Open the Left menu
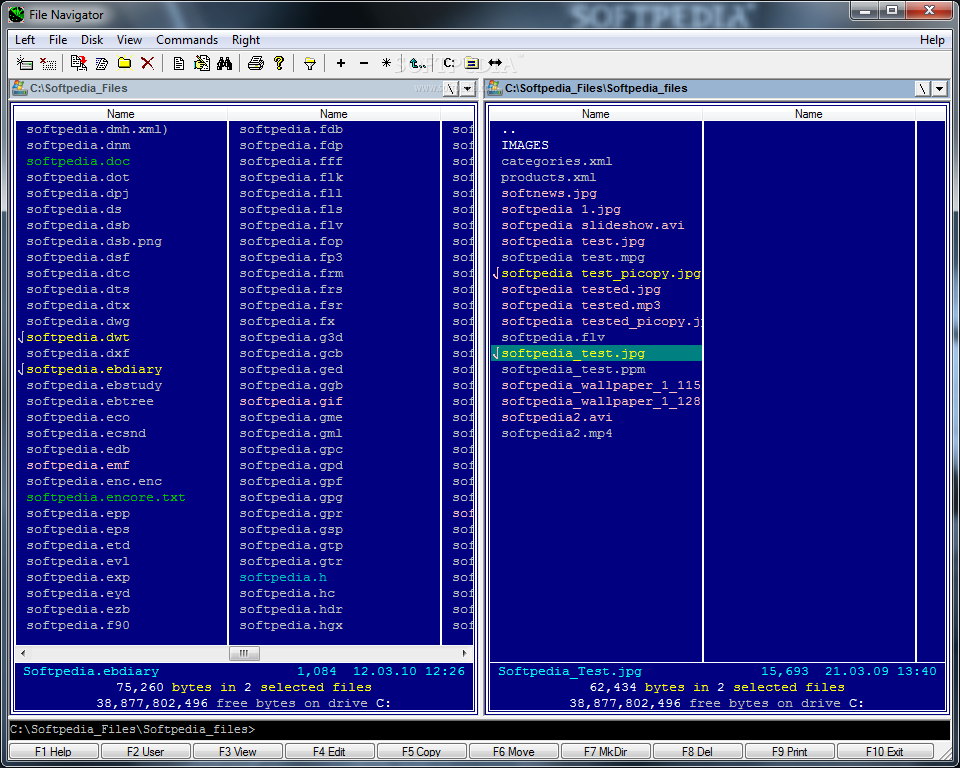The image size is (960, 768). click(x=25, y=40)
